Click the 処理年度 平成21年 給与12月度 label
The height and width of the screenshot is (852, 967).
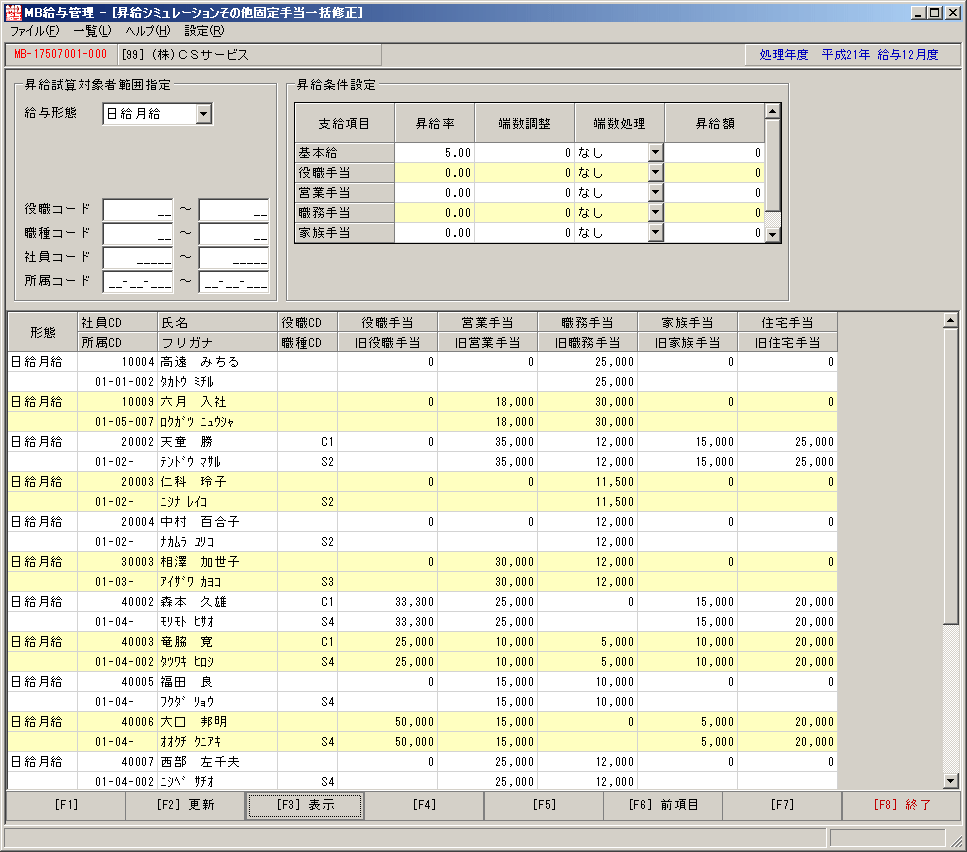849,55
